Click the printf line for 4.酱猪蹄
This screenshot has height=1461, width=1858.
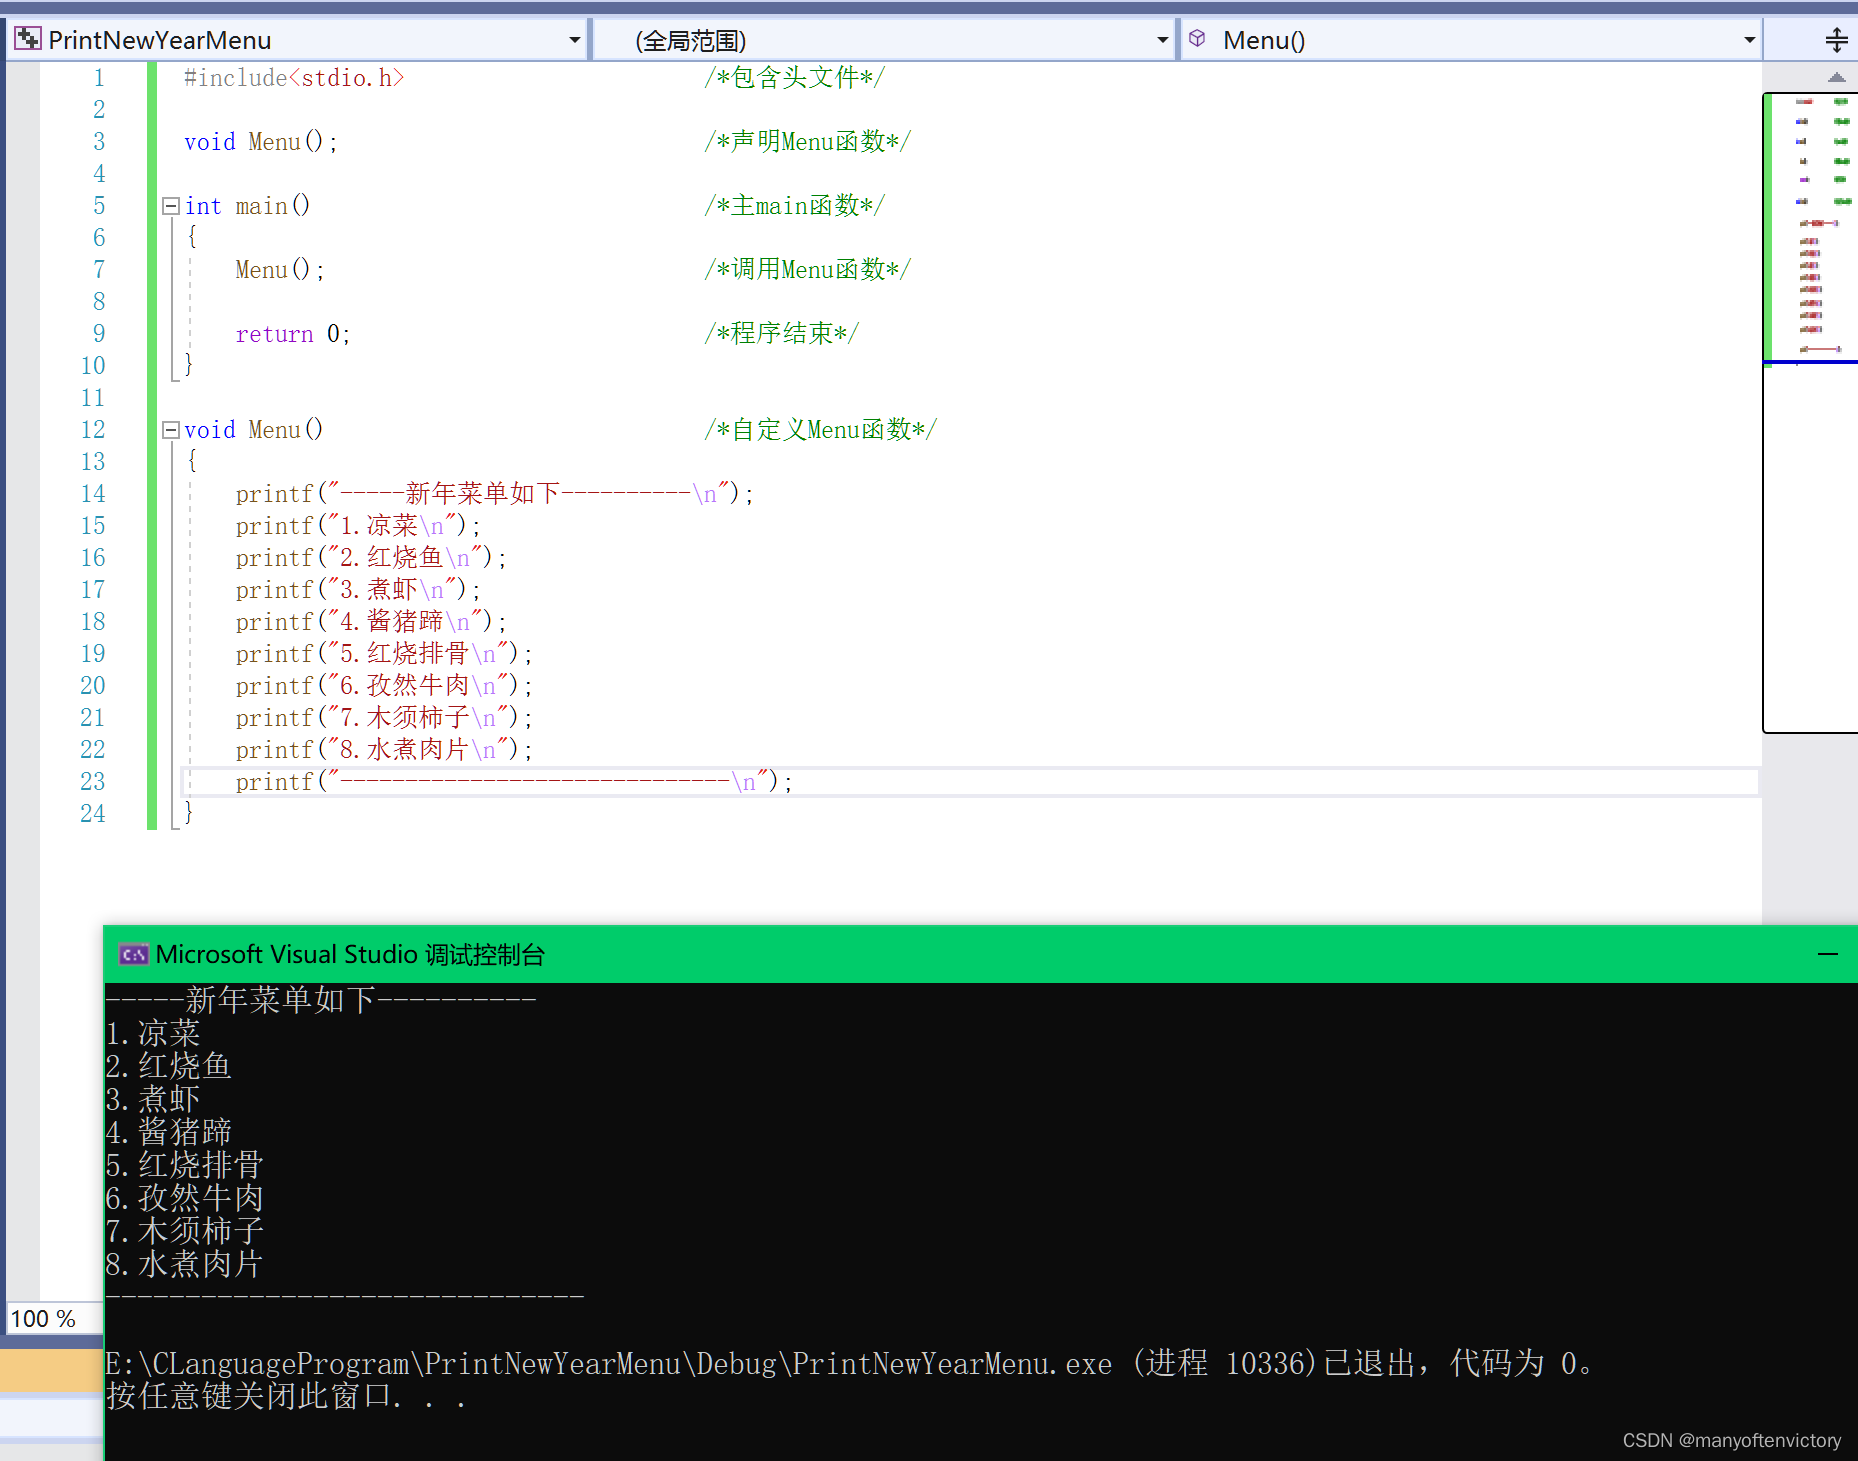tap(371, 622)
